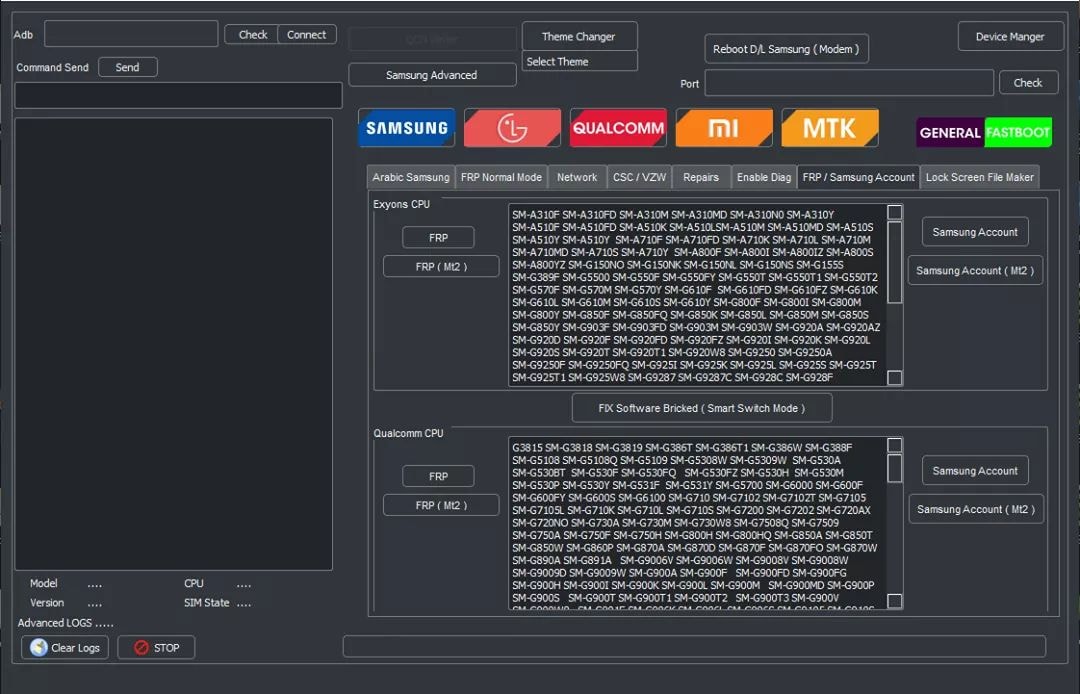This screenshot has width=1080, height=694.
Task: Open the CSC / VZW tab
Action: (x=640, y=177)
